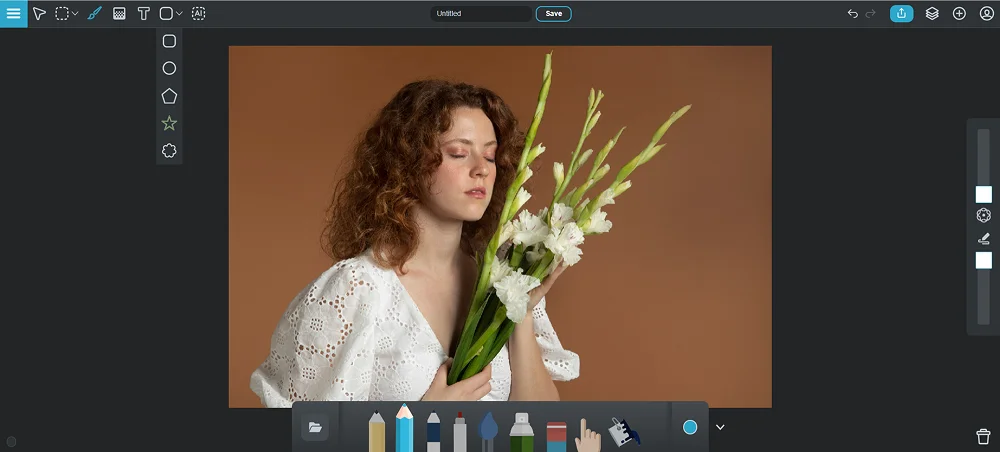Image resolution: width=1000 pixels, height=452 pixels.
Task: Select the arrow Move tool
Action: 39,14
